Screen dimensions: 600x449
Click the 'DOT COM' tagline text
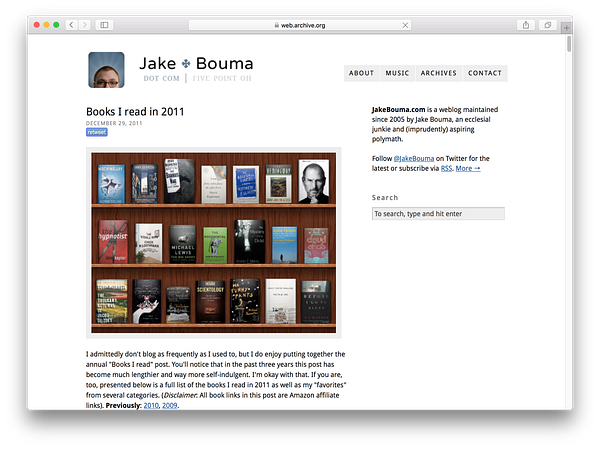pyautogui.click(x=161, y=78)
